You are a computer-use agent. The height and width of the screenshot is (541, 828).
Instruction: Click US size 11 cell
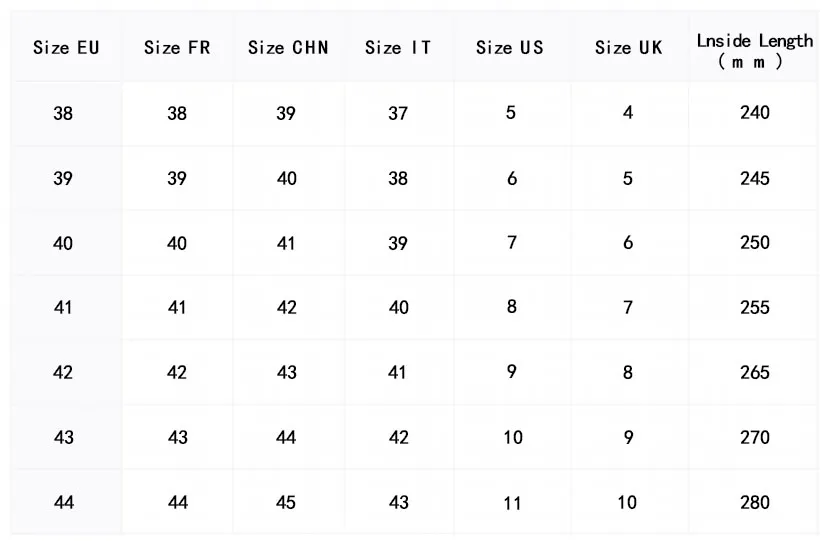pyautogui.click(x=512, y=503)
